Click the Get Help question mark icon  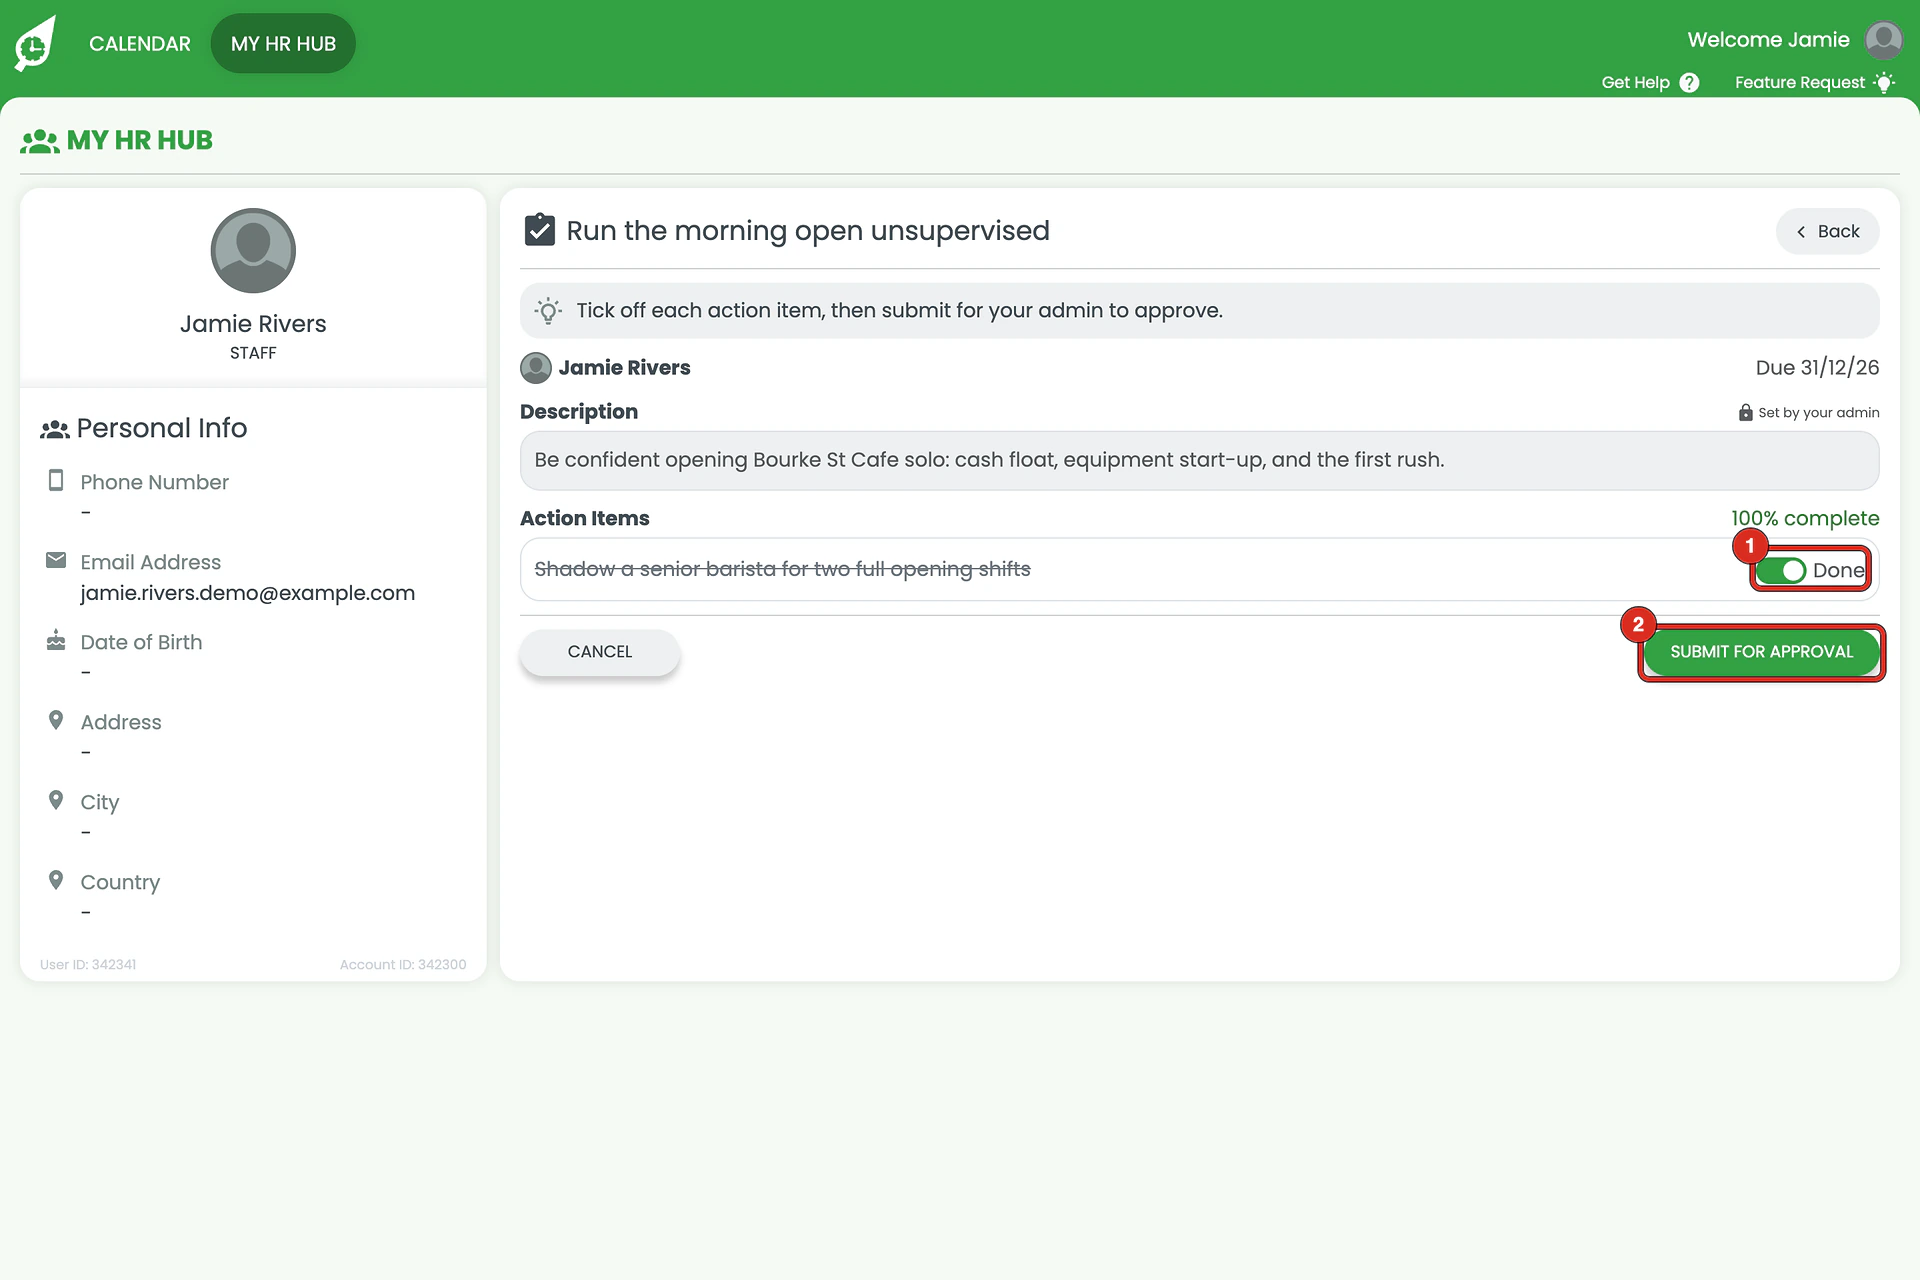(x=1689, y=83)
